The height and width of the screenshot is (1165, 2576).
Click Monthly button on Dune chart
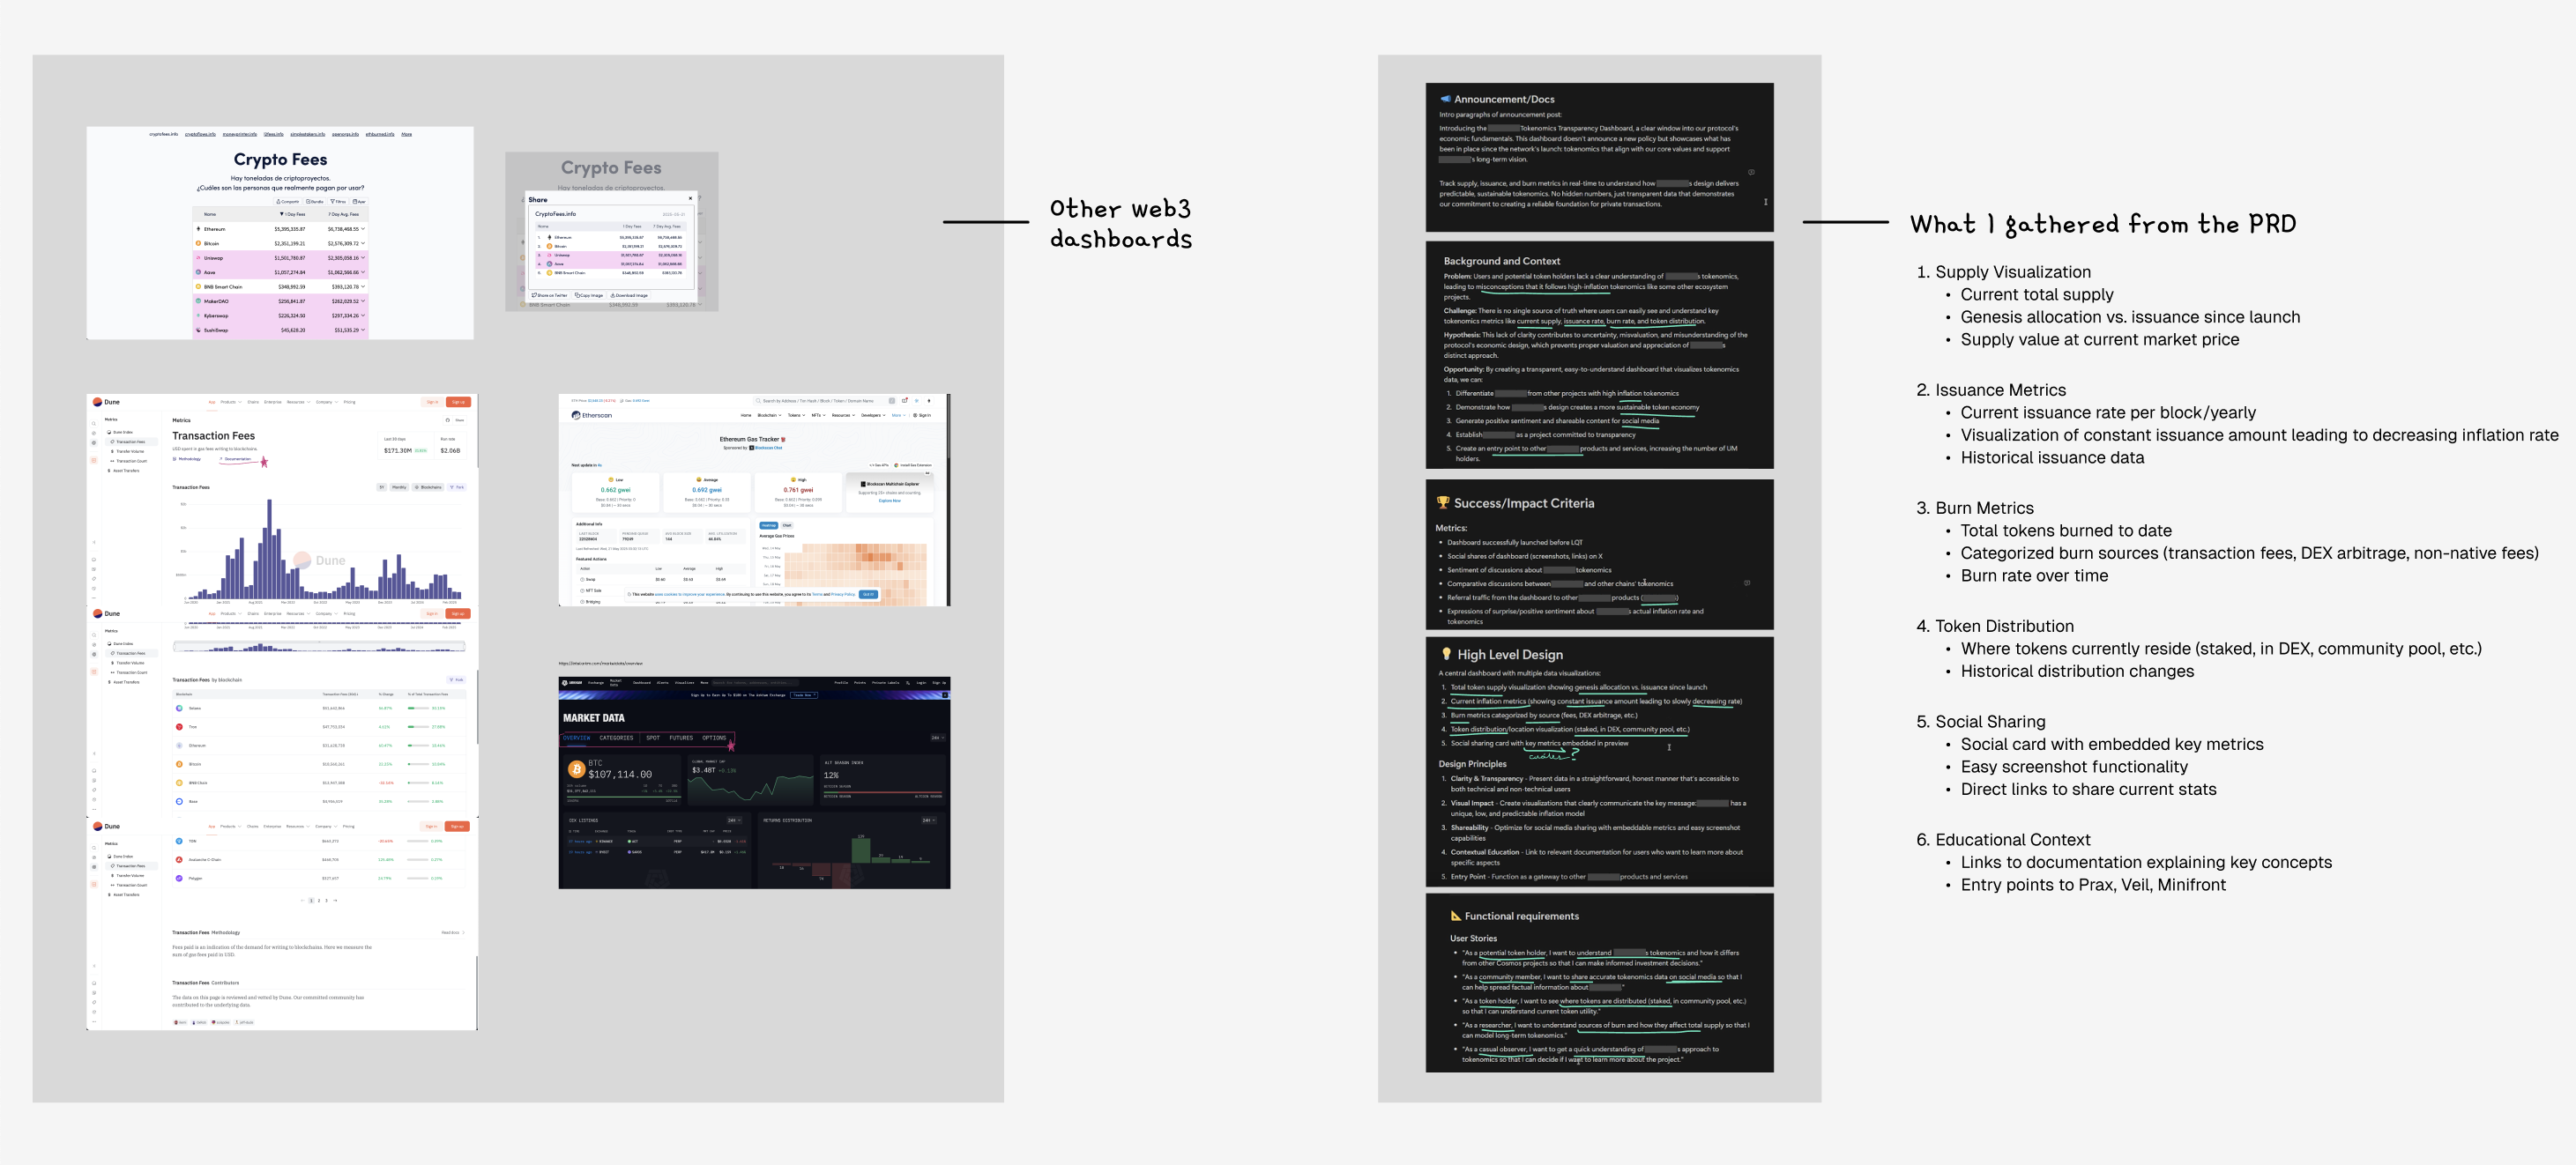[x=399, y=487]
